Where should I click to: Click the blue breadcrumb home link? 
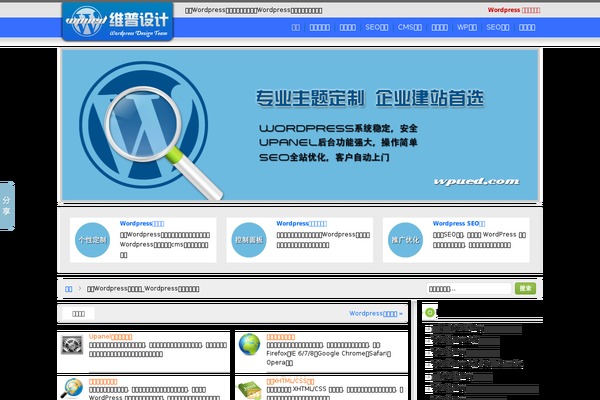tap(68, 289)
